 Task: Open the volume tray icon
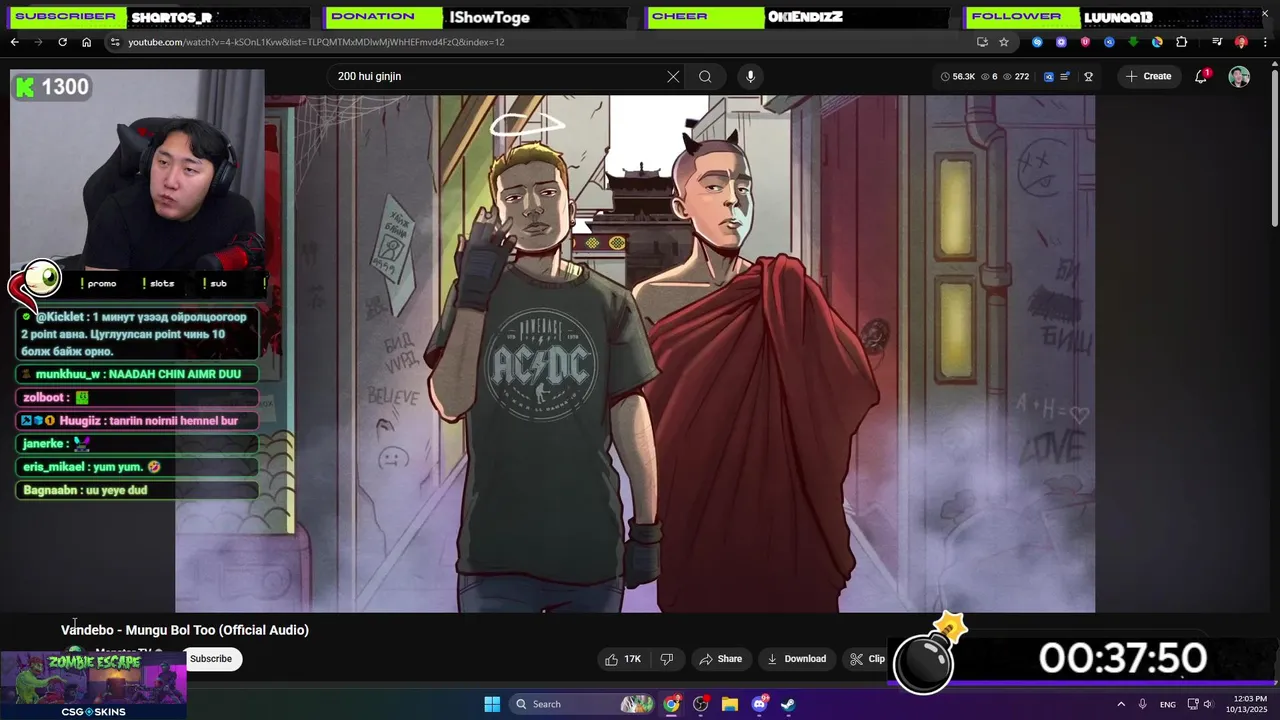(x=1208, y=704)
